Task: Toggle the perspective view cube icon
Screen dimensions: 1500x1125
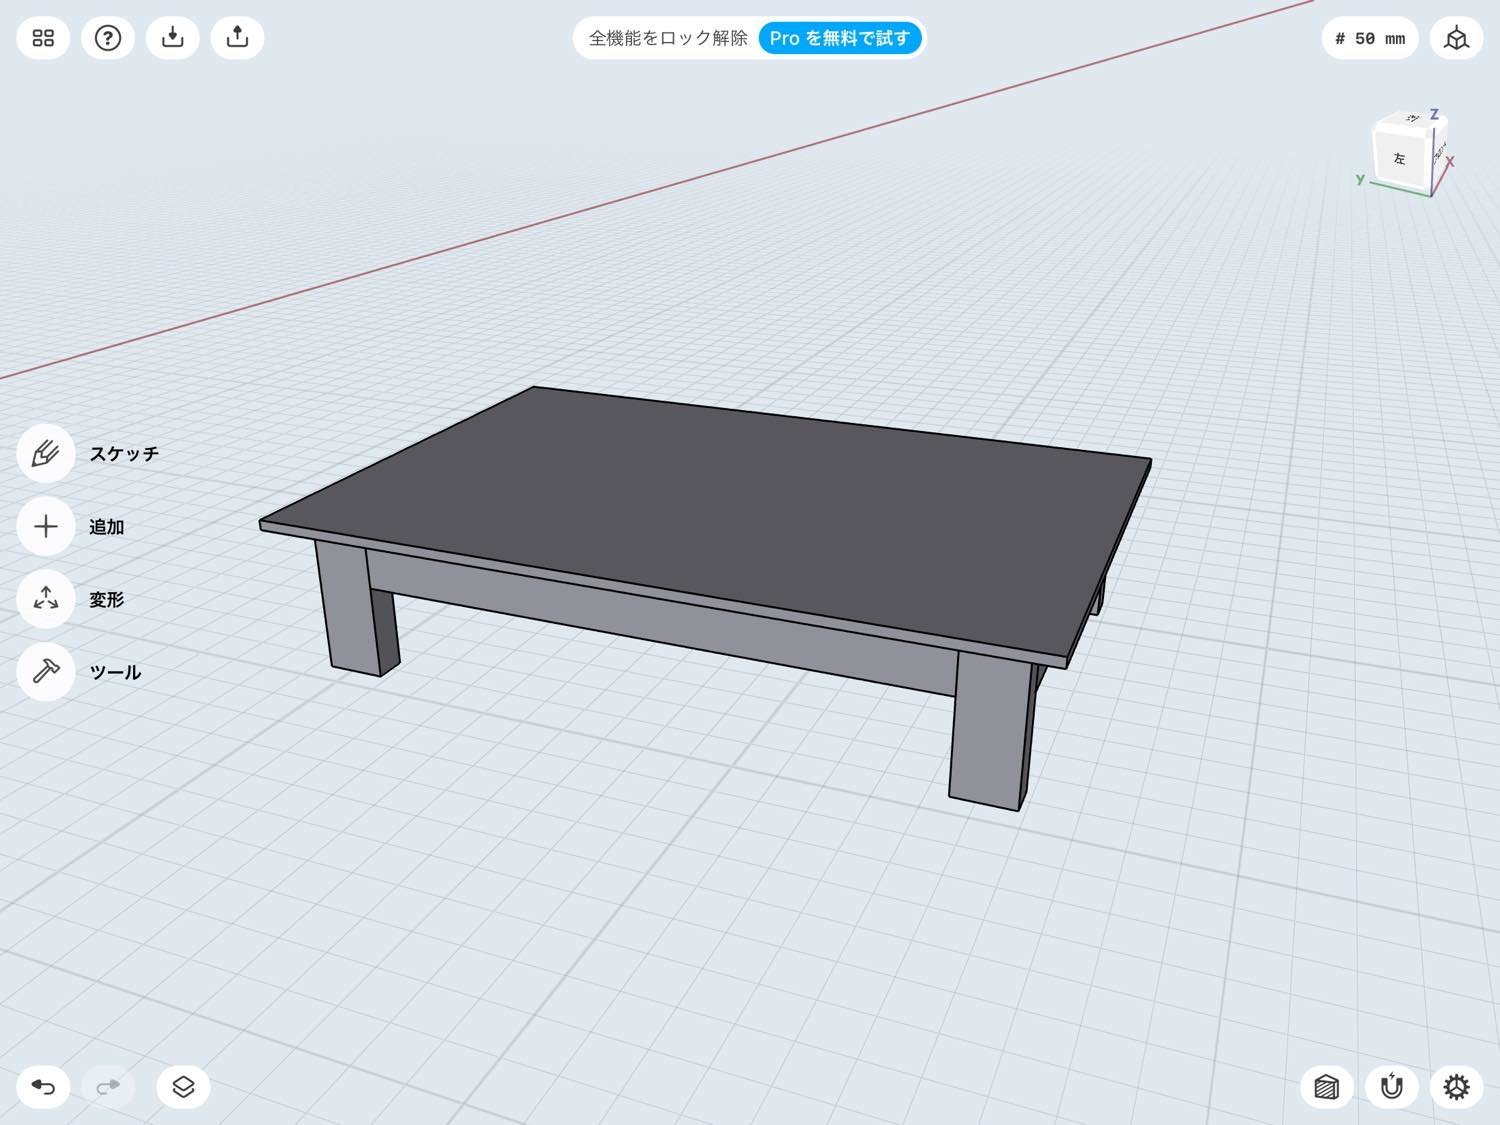Action: click(x=1456, y=38)
